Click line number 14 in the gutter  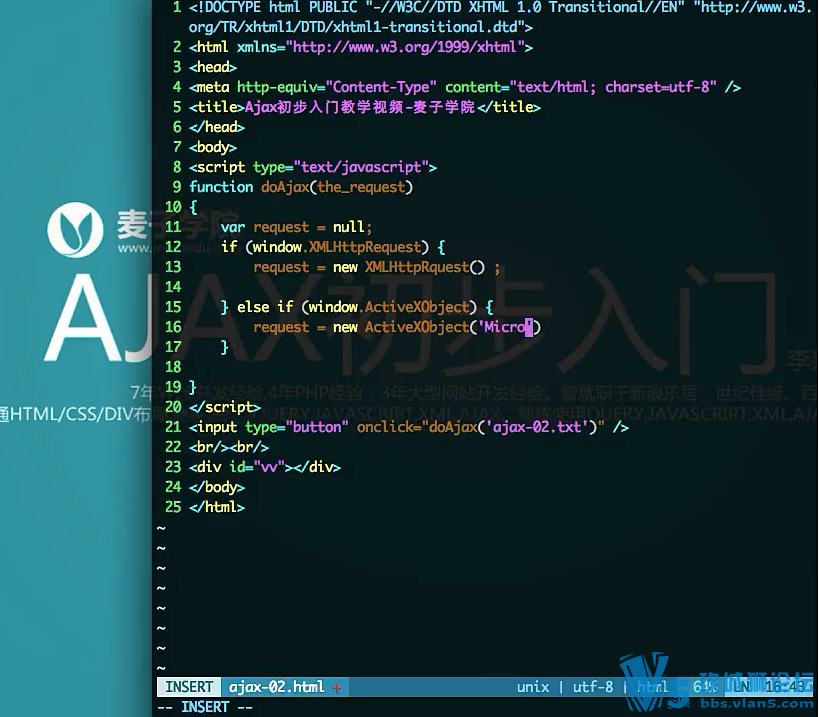point(173,287)
